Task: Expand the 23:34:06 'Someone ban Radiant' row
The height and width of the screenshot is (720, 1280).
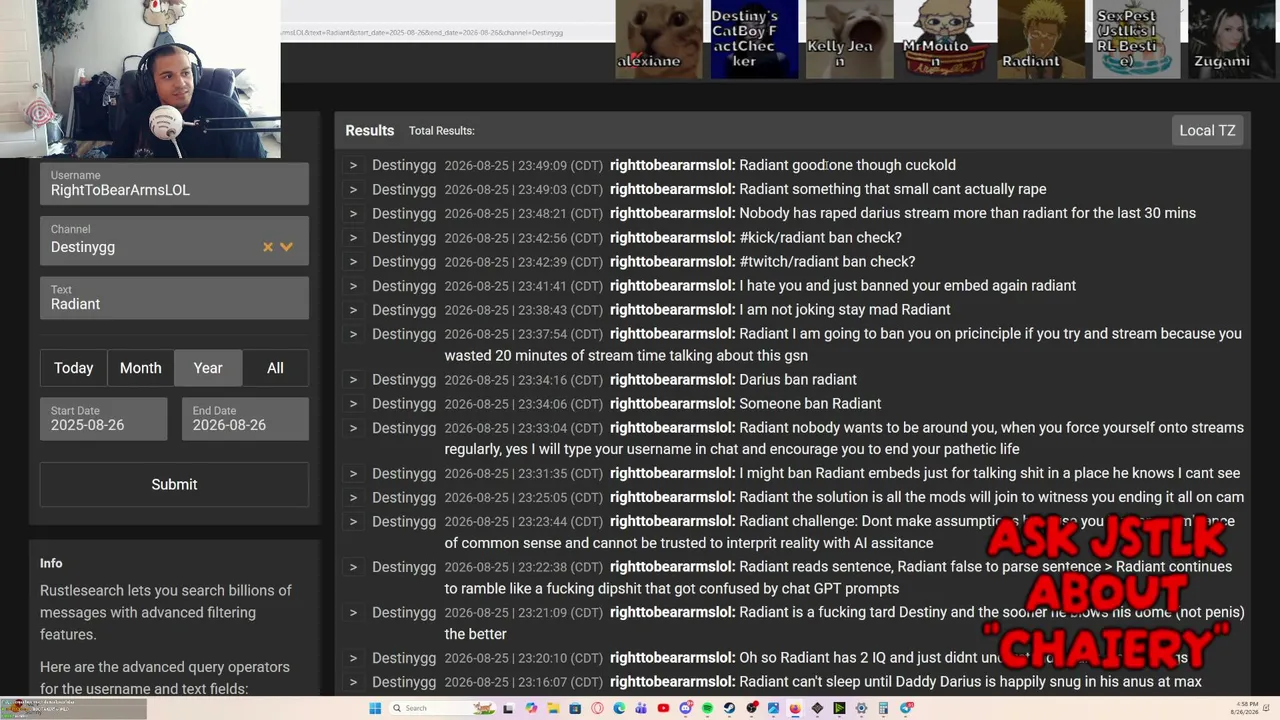Action: click(353, 403)
